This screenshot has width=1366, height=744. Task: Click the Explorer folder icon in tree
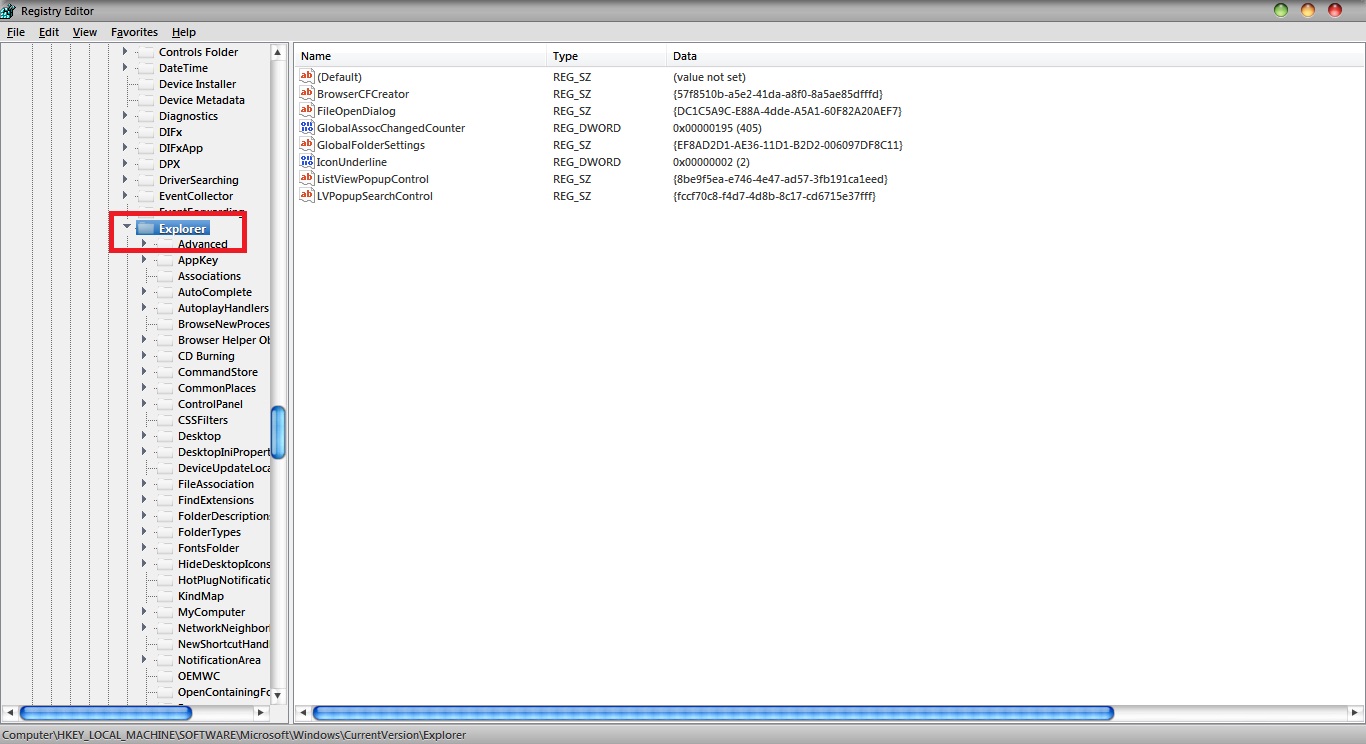coord(146,229)
